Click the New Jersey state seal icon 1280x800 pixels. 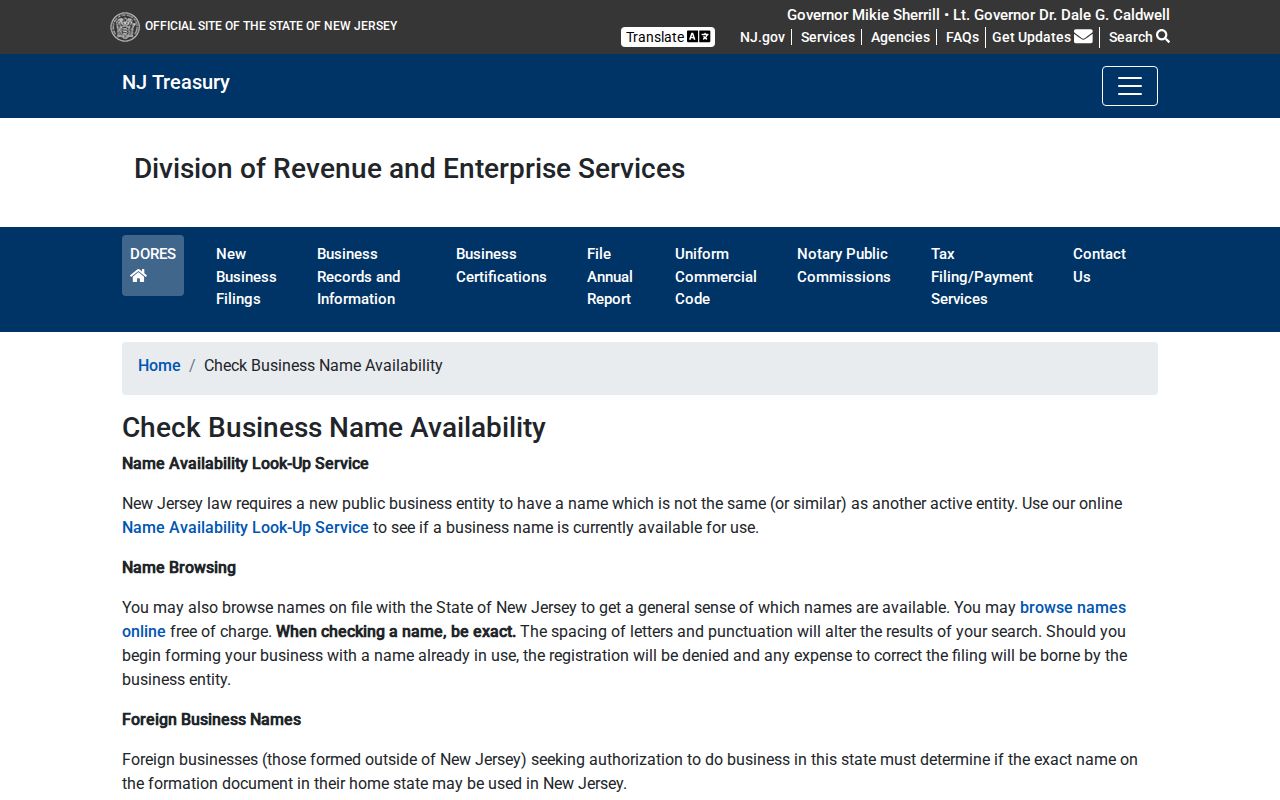(125, 27)
